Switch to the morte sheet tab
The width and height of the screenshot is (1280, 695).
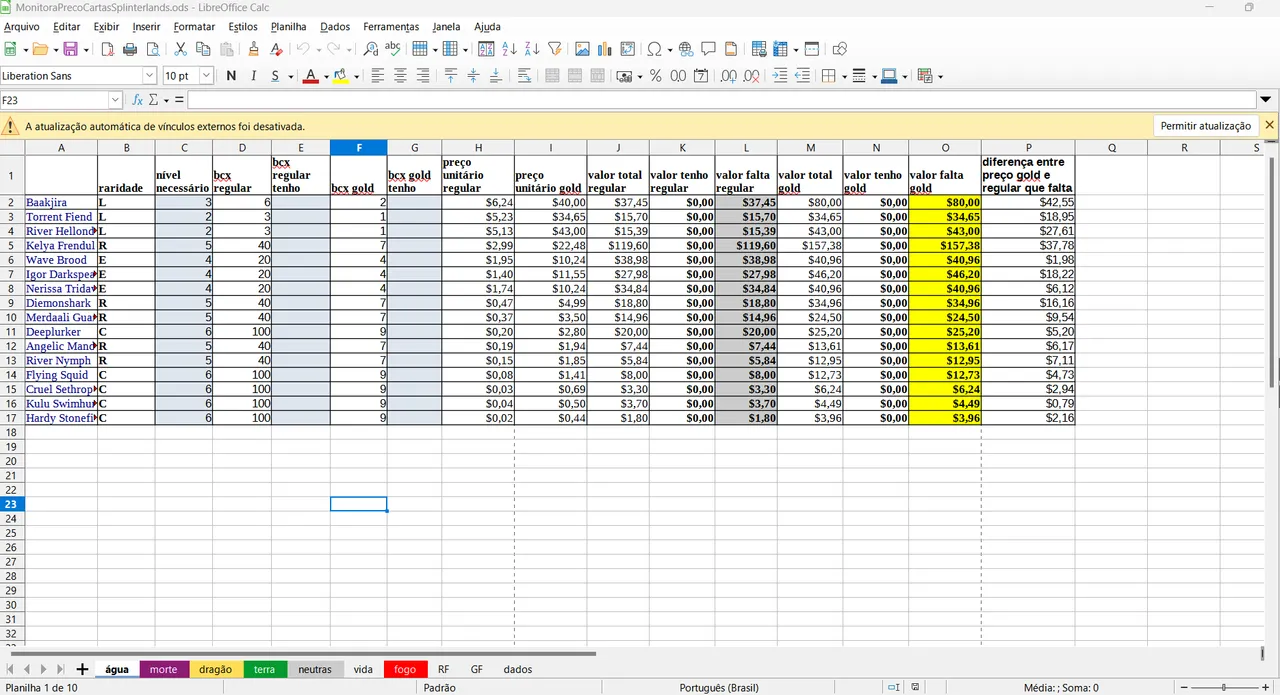click(163, 669)
